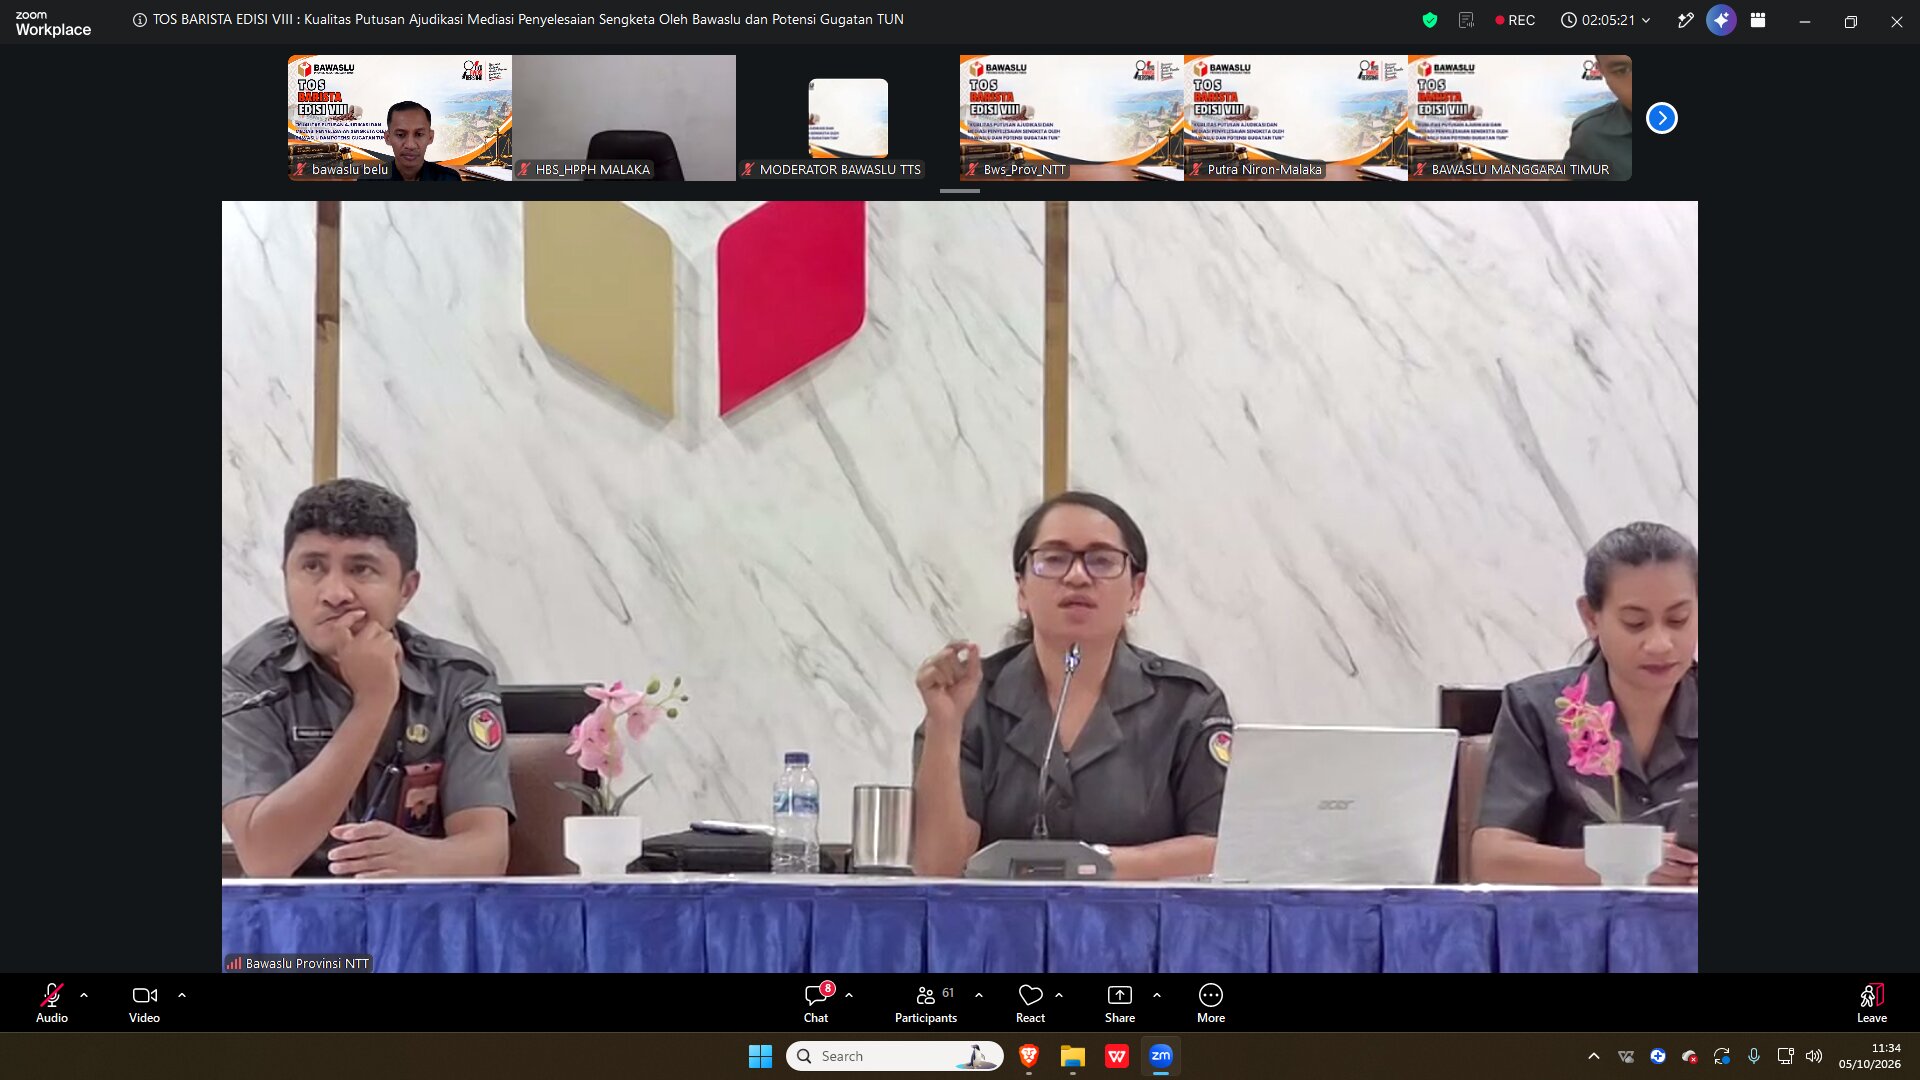Click the taskbar Search box
The image size is (1920, 1080).
(895, 1056)
